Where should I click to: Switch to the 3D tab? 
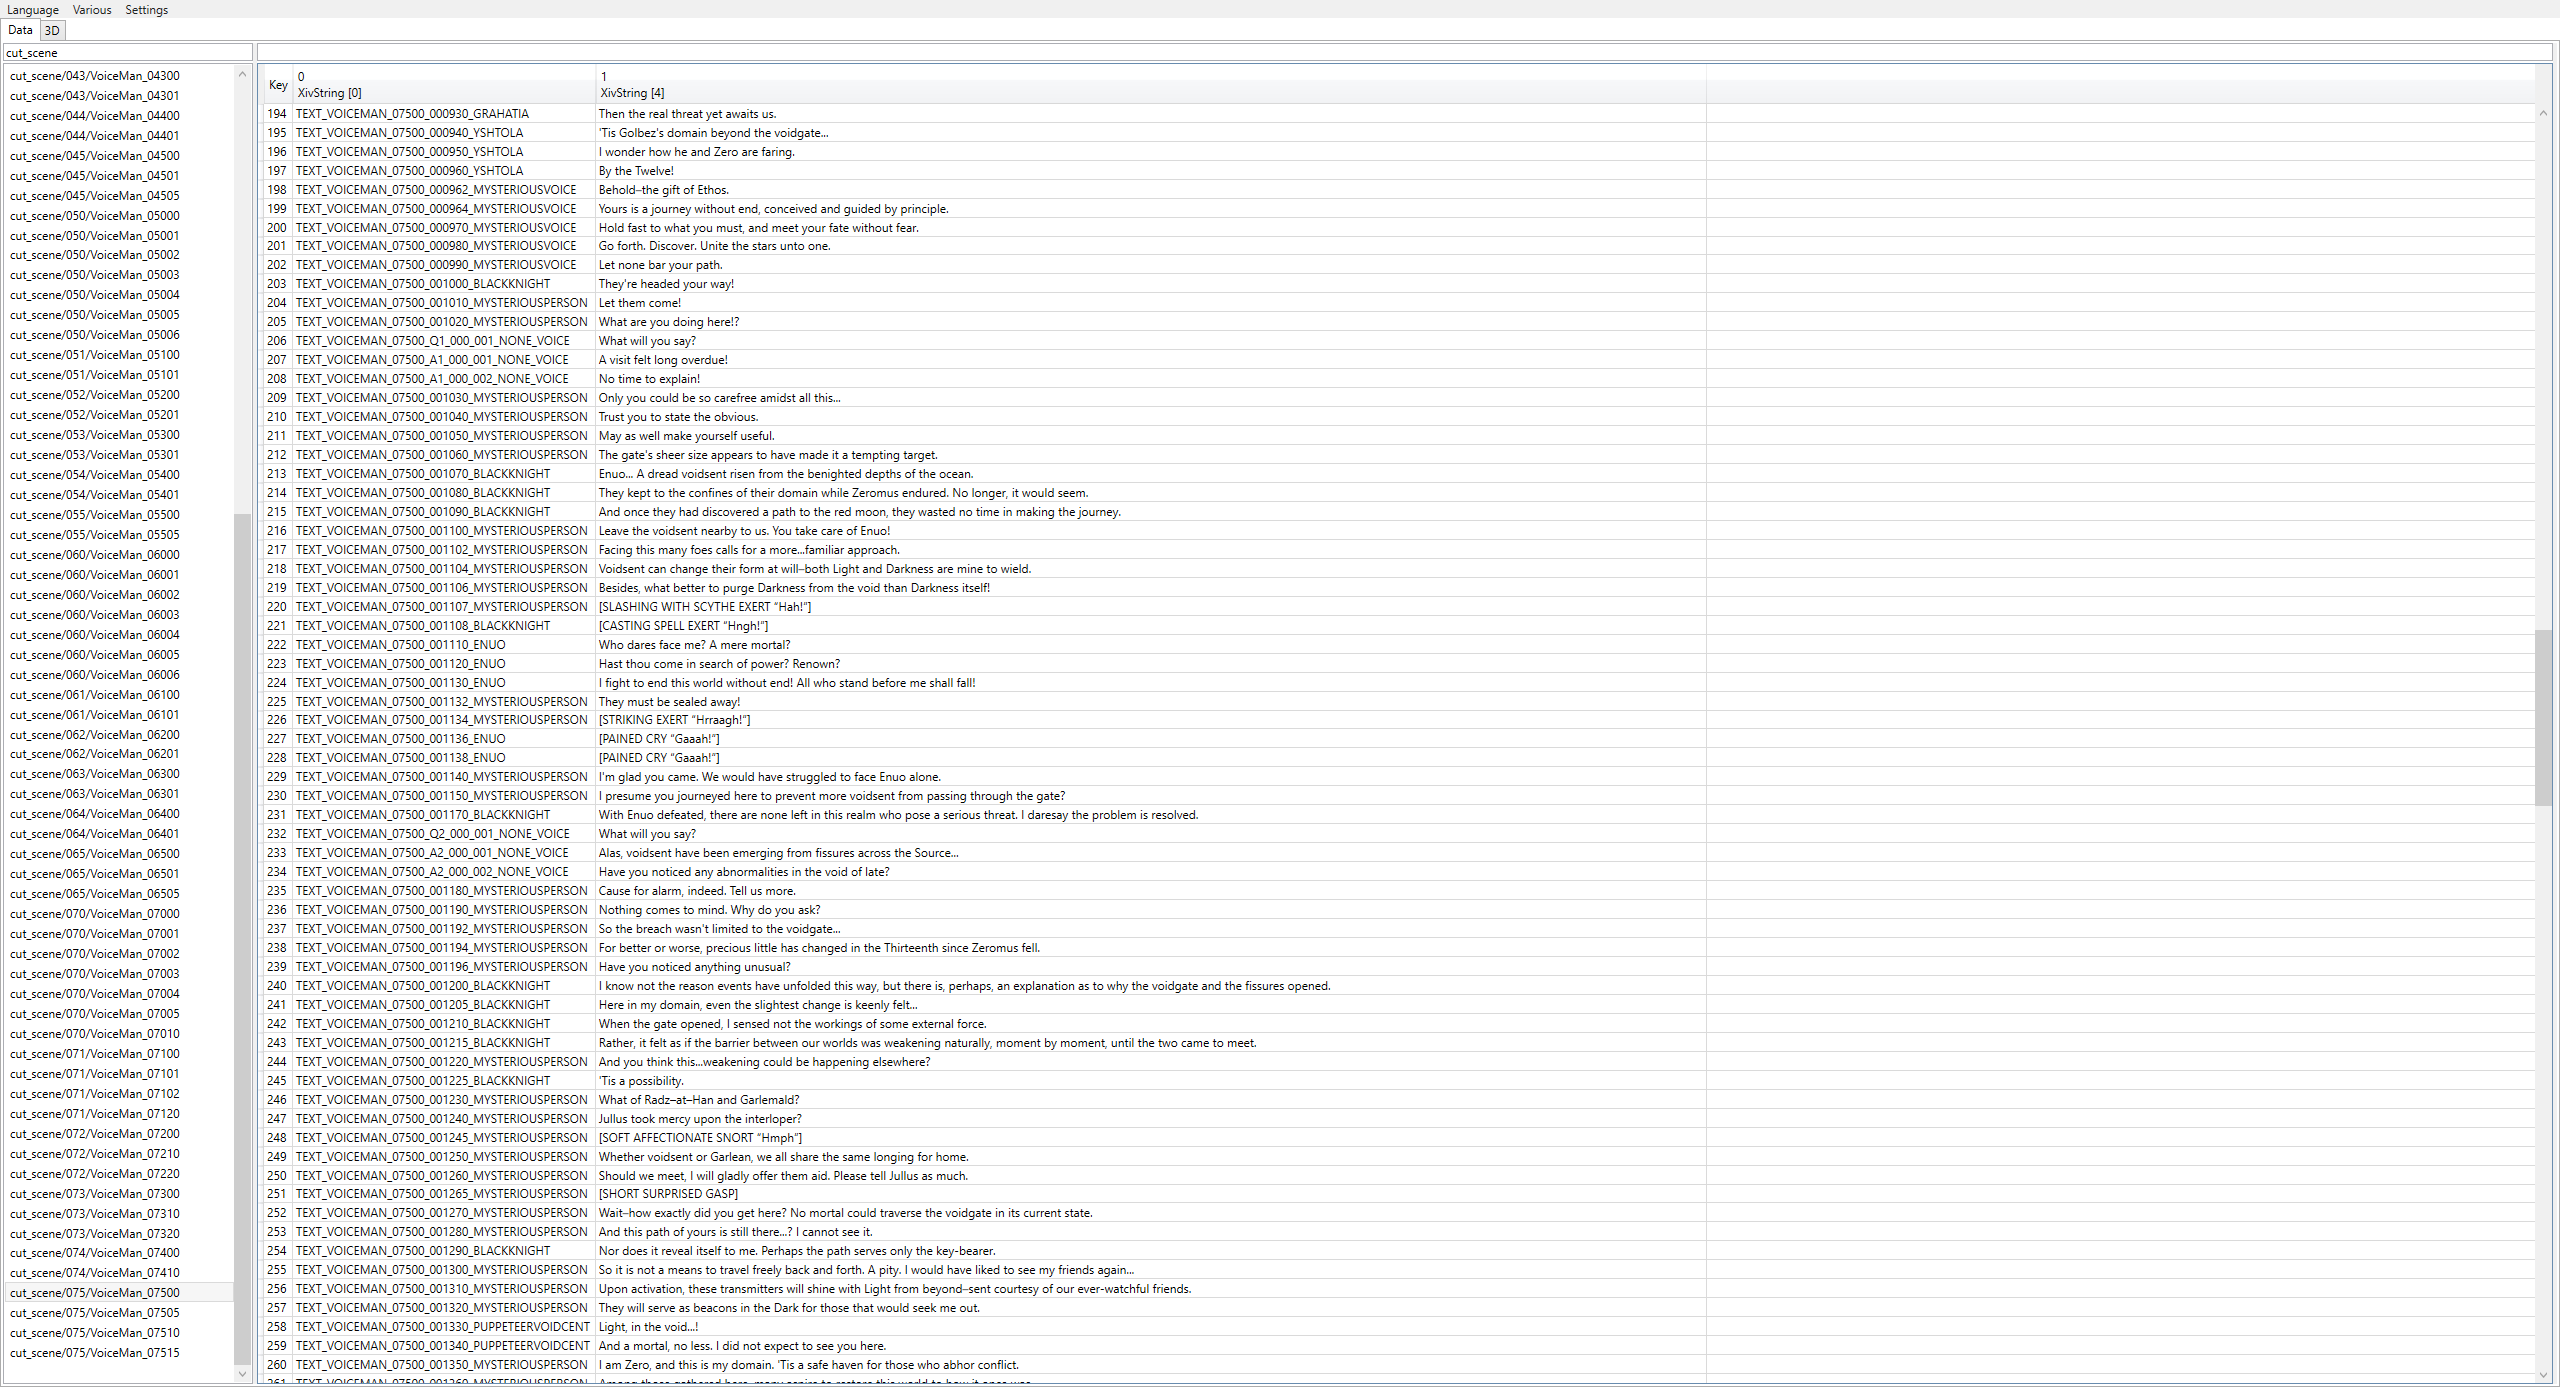[52, 31]
